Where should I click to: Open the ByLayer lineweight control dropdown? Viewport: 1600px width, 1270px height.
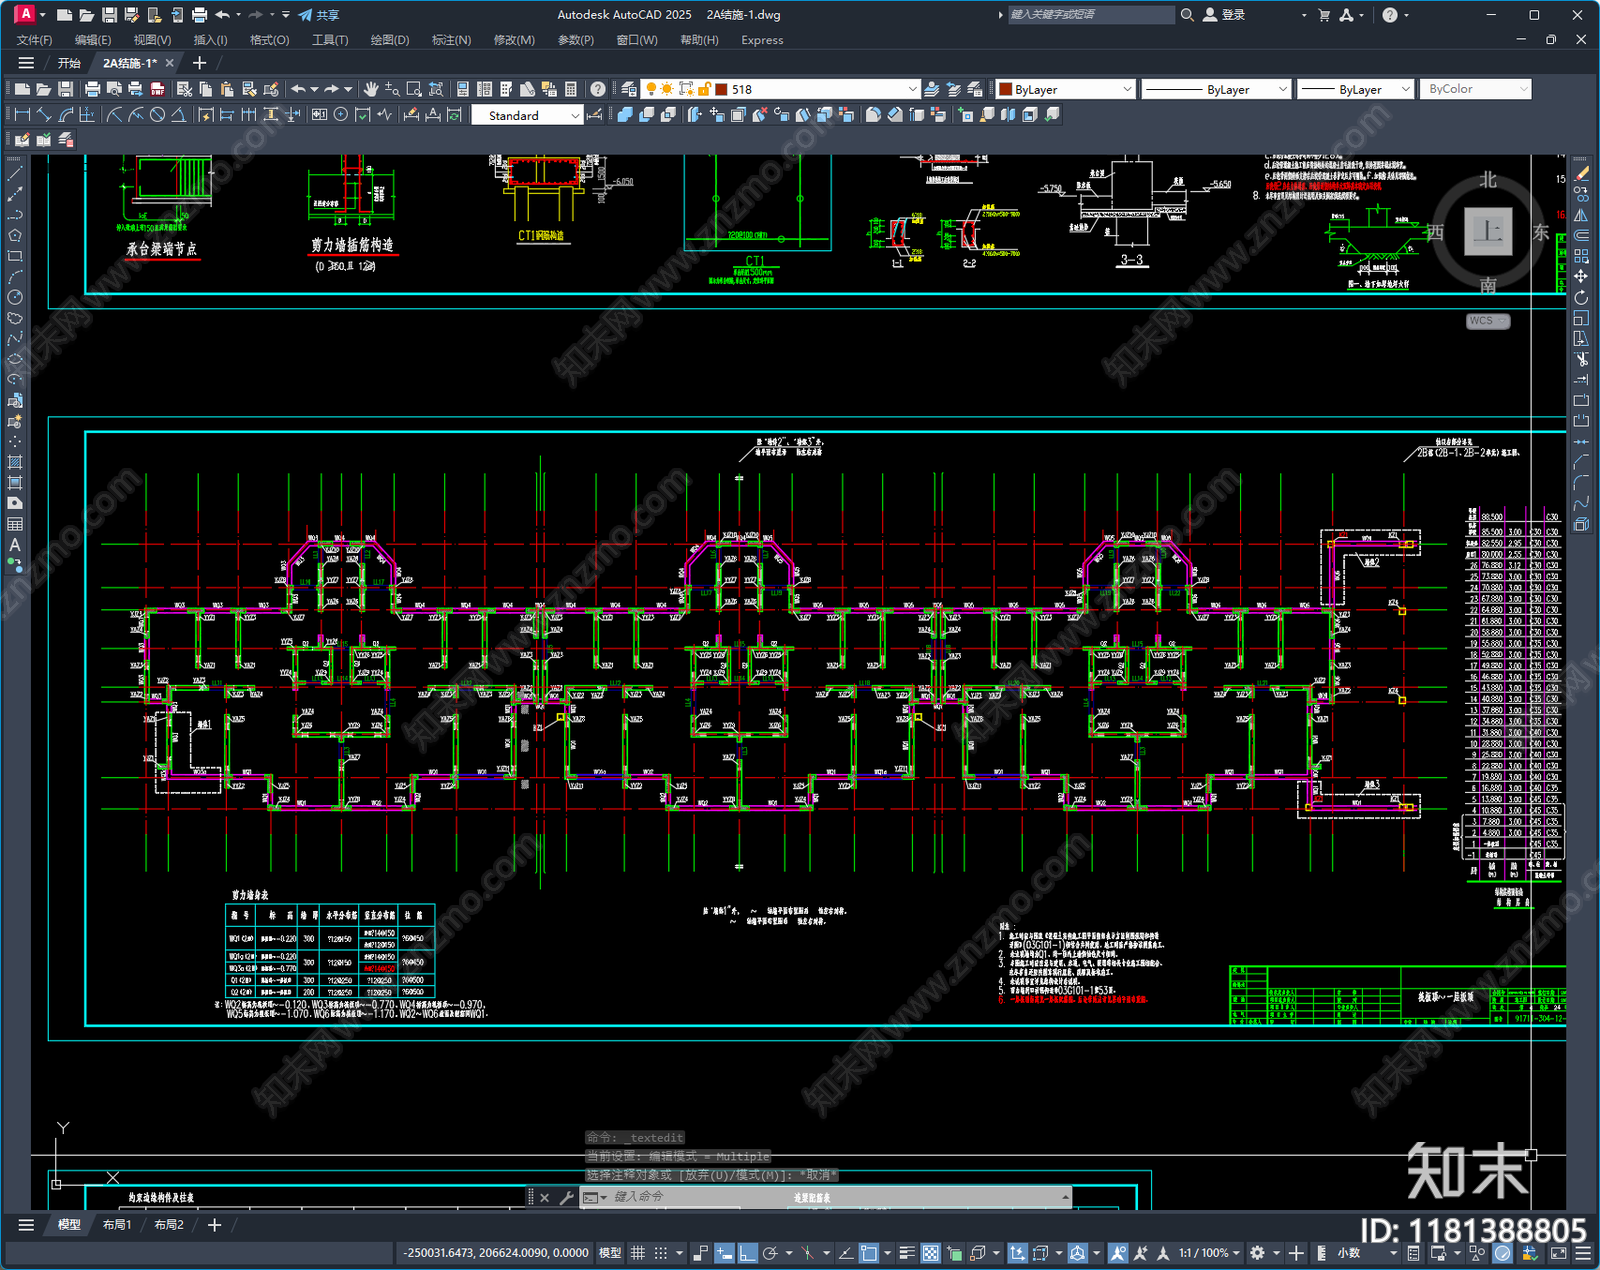point(1405,89)
